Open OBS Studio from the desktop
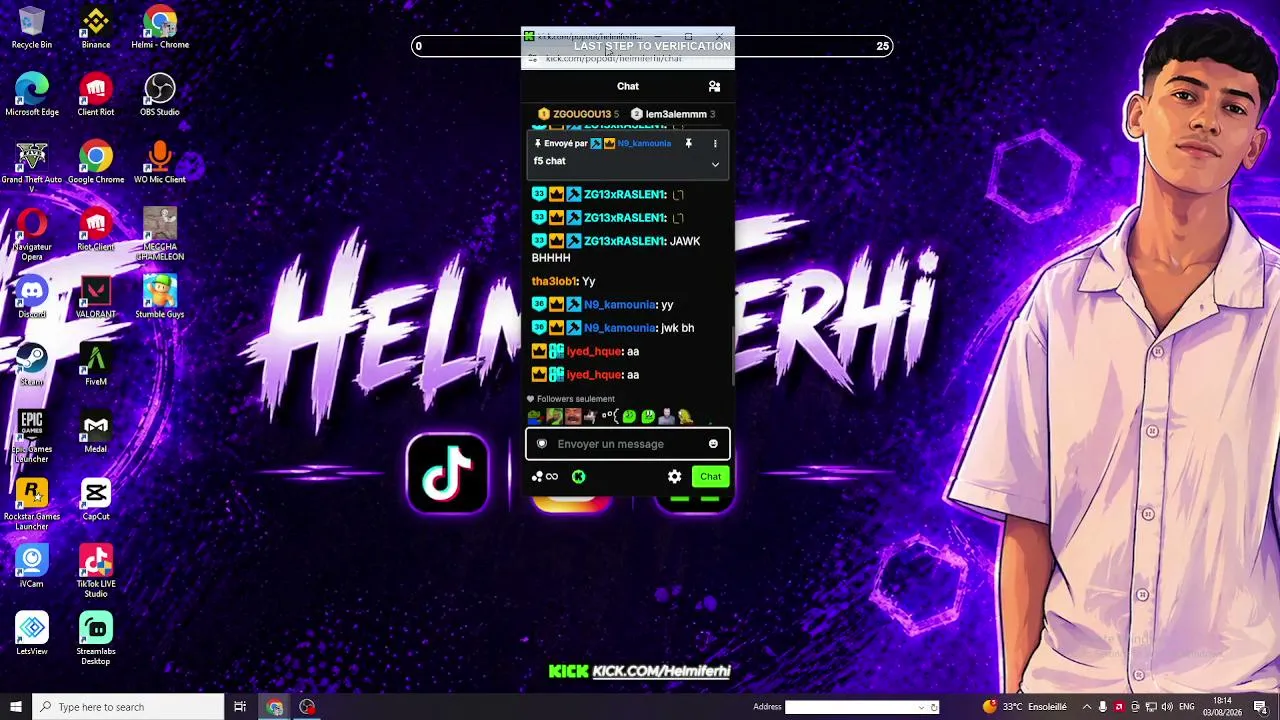The width and height of the screenshot is (1280, 720). point(160,95)
